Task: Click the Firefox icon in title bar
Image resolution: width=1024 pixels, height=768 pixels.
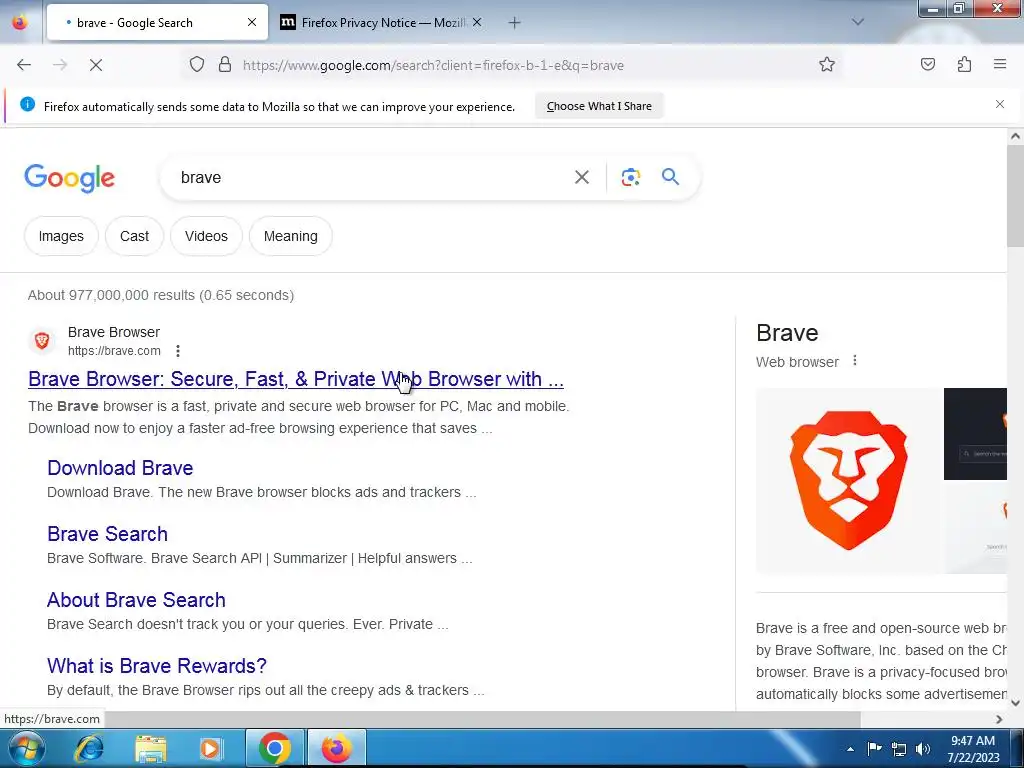Action: point(20,22)
